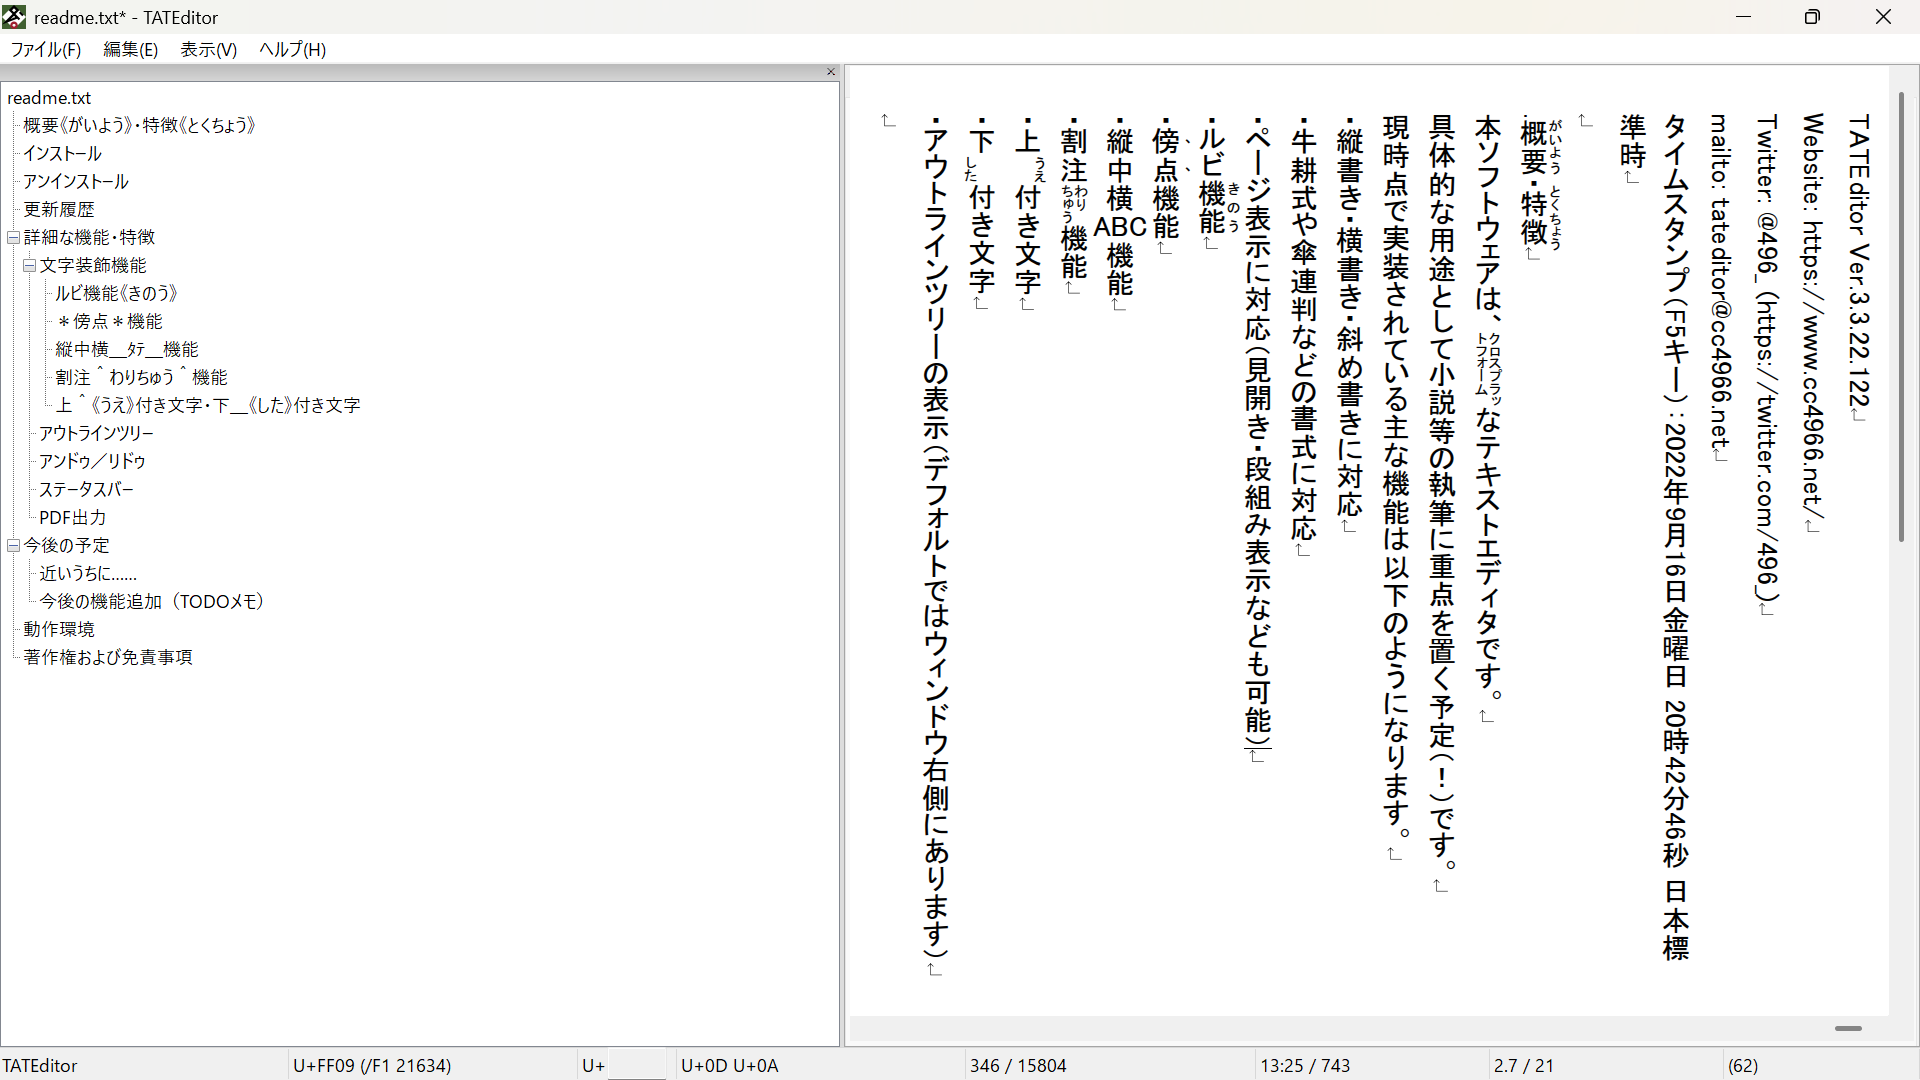Minimize the TATEditor window
Viewport: 1920px width, 1080px height.
(1744, 17)
